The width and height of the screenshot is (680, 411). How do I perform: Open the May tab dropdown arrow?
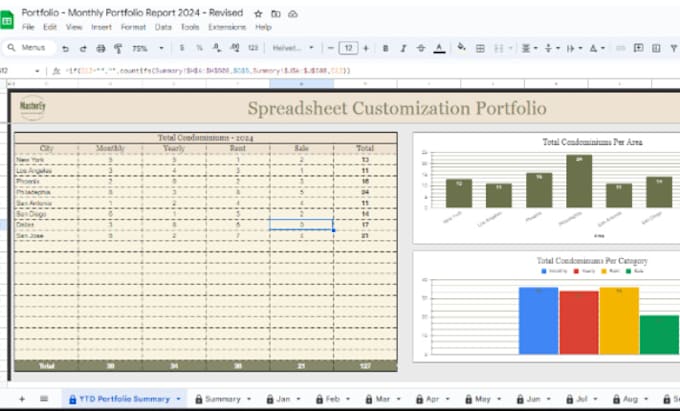(x=499, y=399)
